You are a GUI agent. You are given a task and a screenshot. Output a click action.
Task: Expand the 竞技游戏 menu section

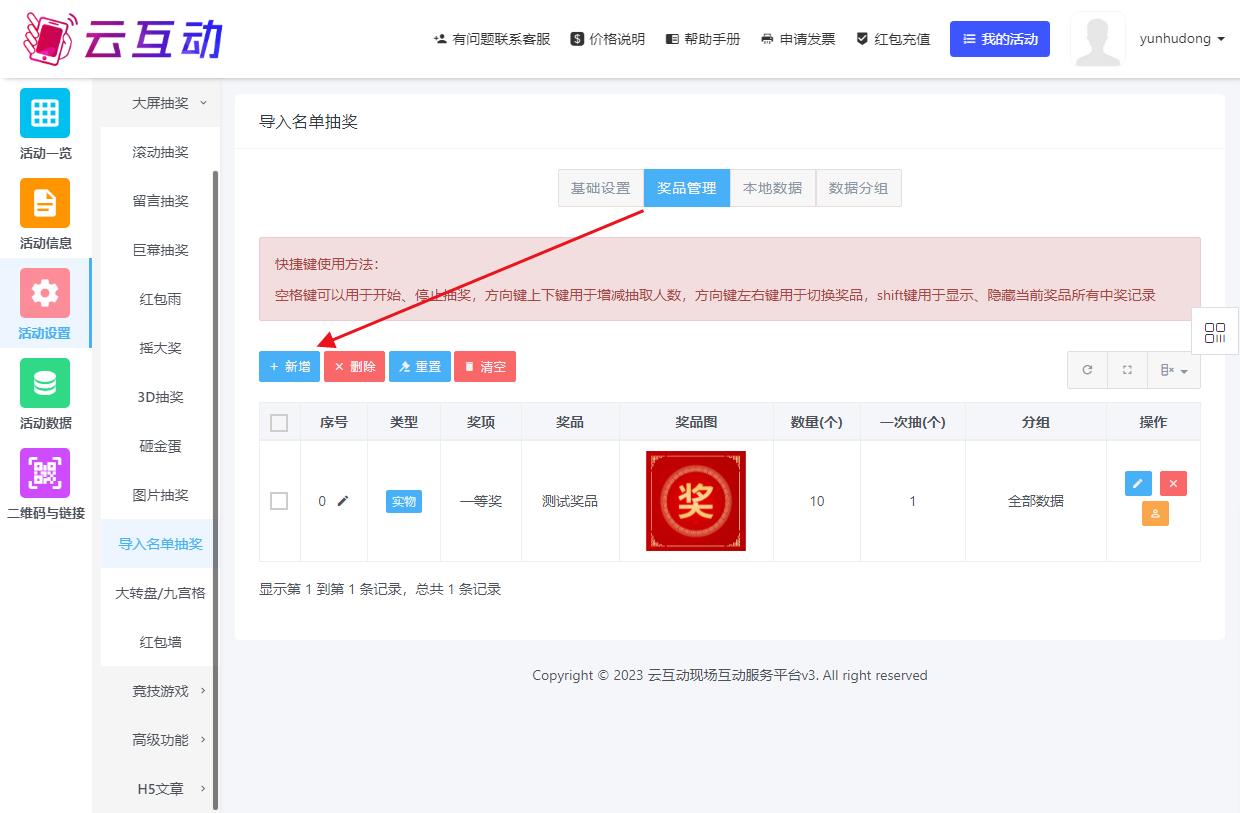tap(160, 691)
